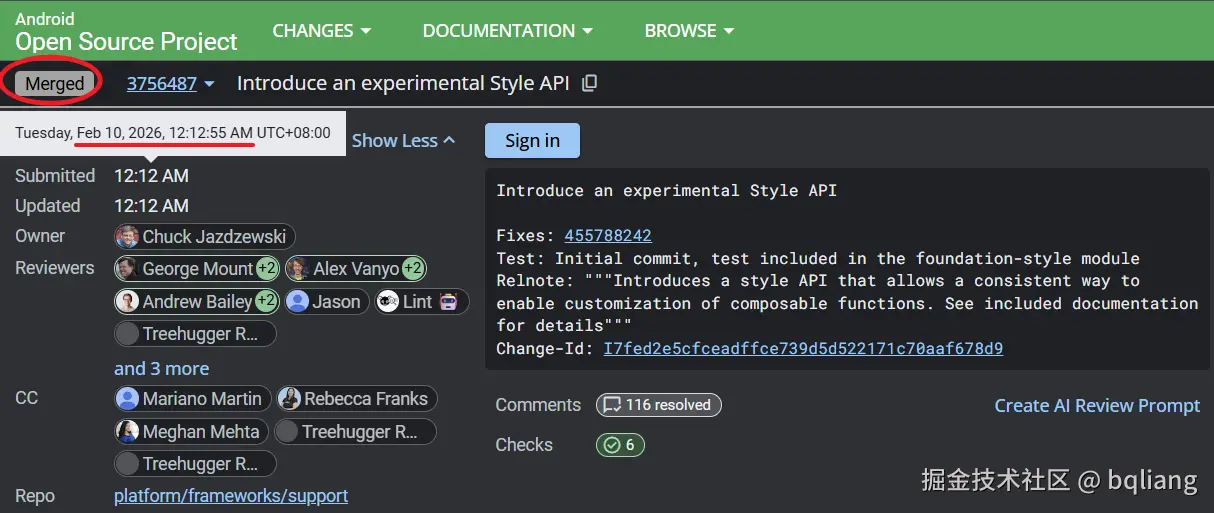Click Meghan Mehta's CC avatar
The image size is (1214, 513).
pos(127,432)
